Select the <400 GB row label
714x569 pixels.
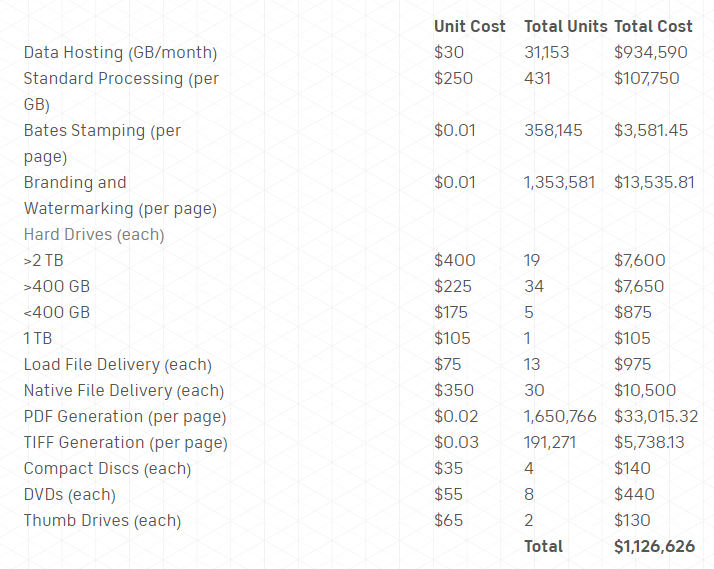click(x=57, y=312)
